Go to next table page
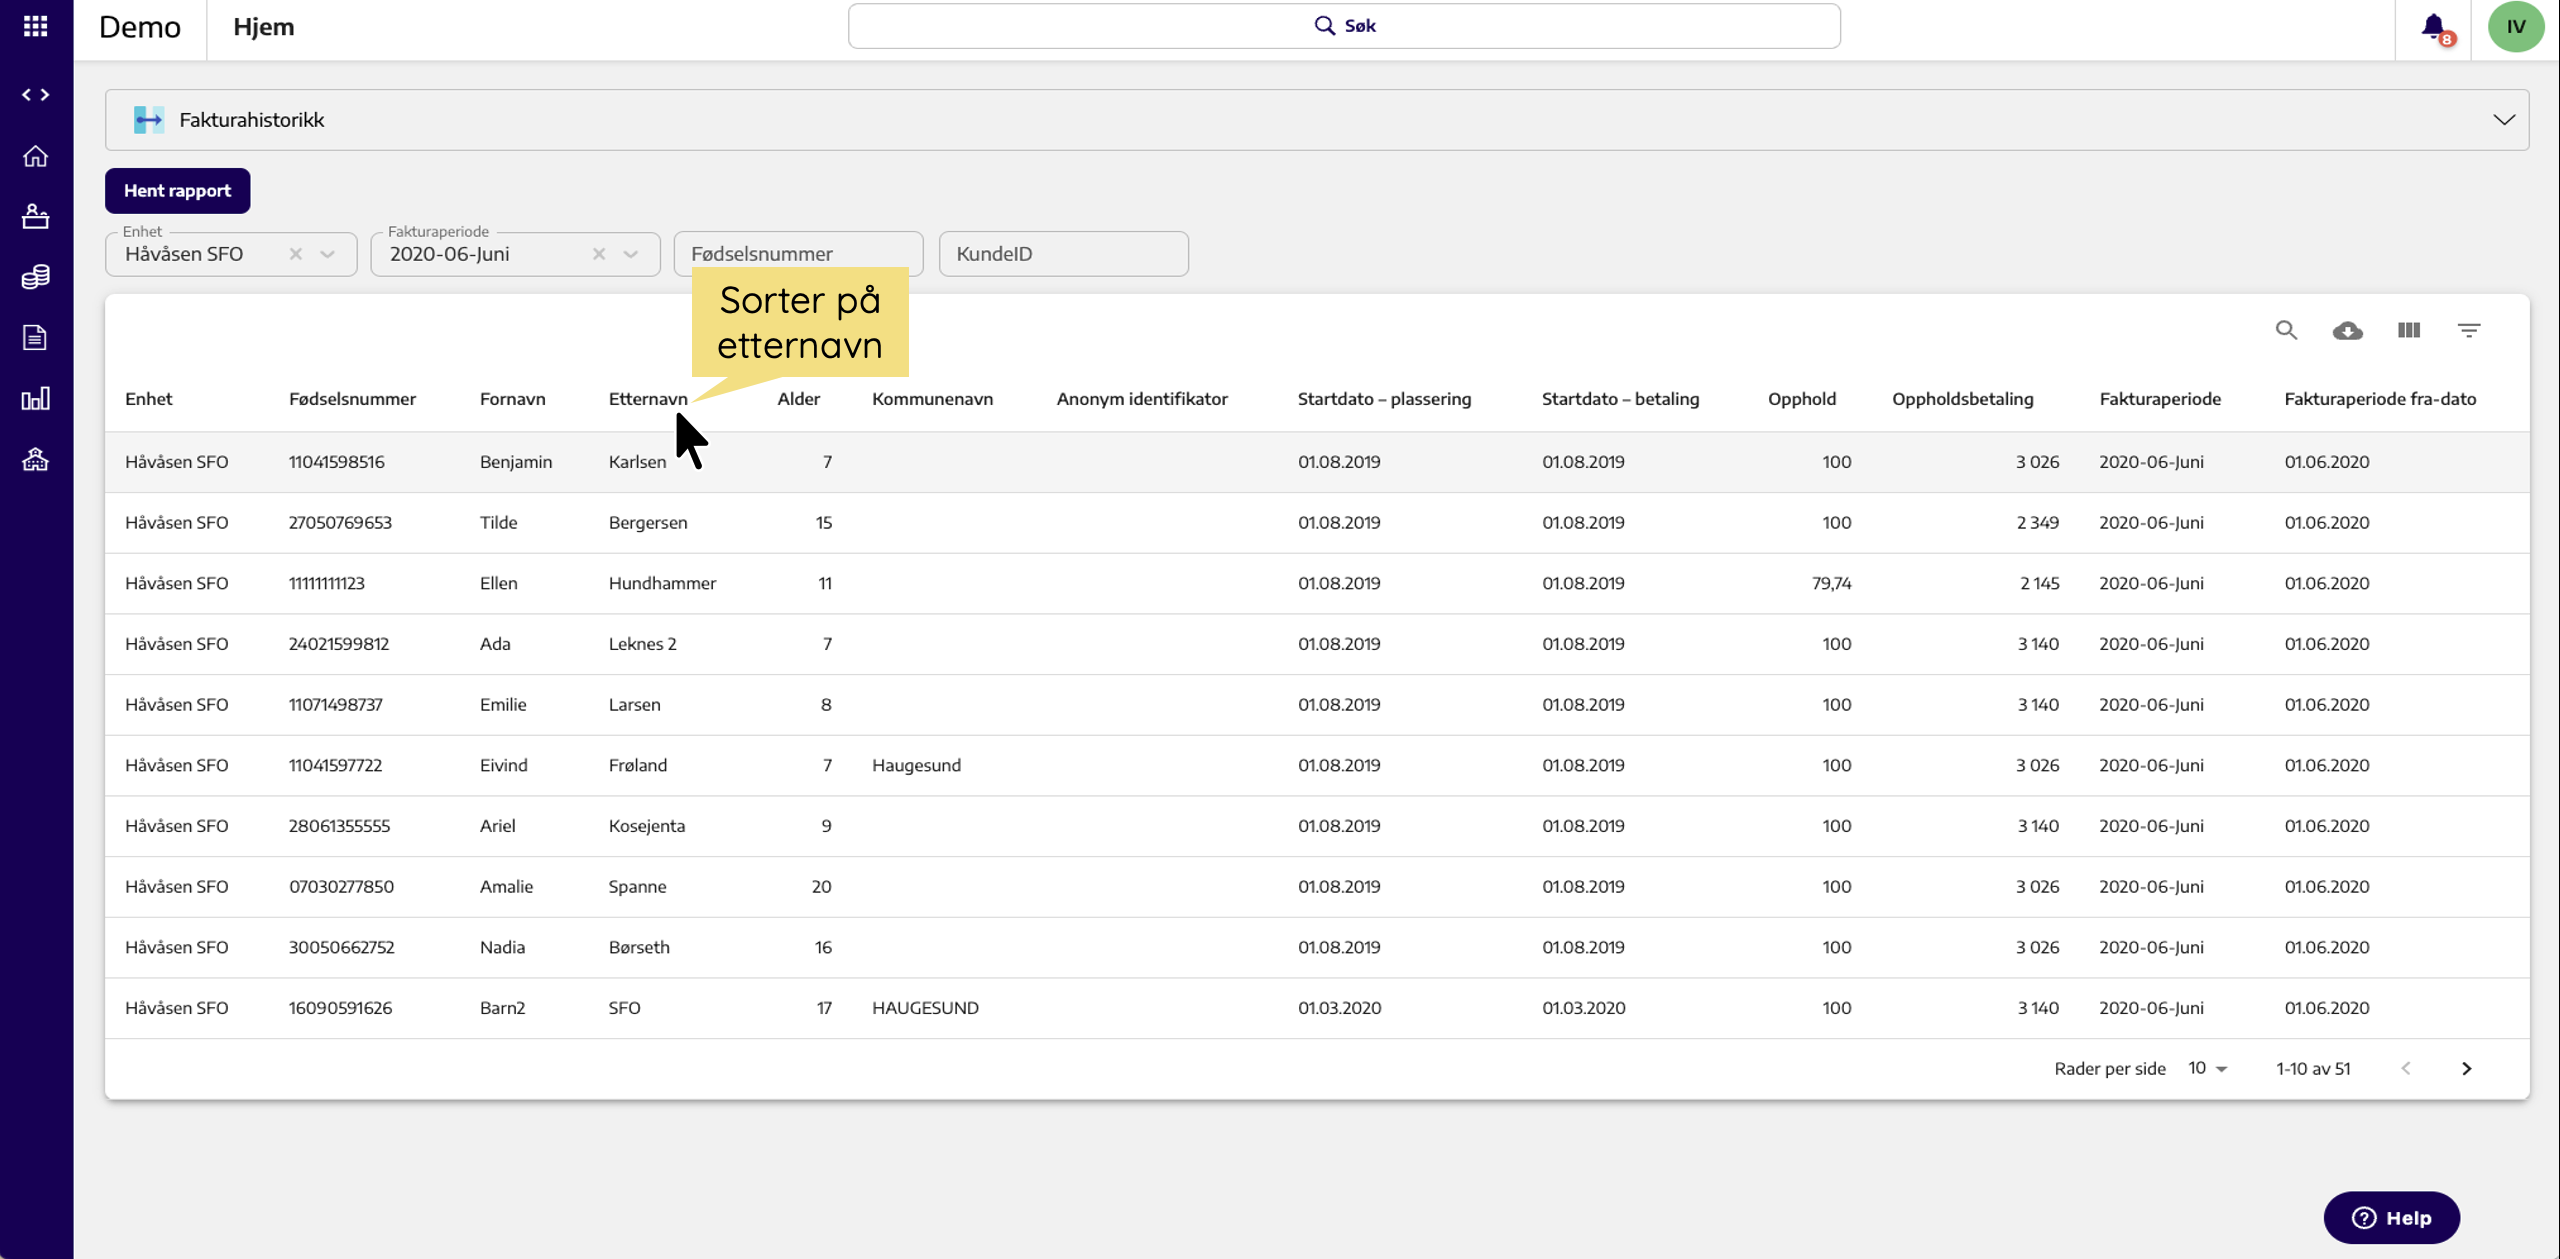The width and height of the screenshot is (2560, 1259). (2466, 1069)
